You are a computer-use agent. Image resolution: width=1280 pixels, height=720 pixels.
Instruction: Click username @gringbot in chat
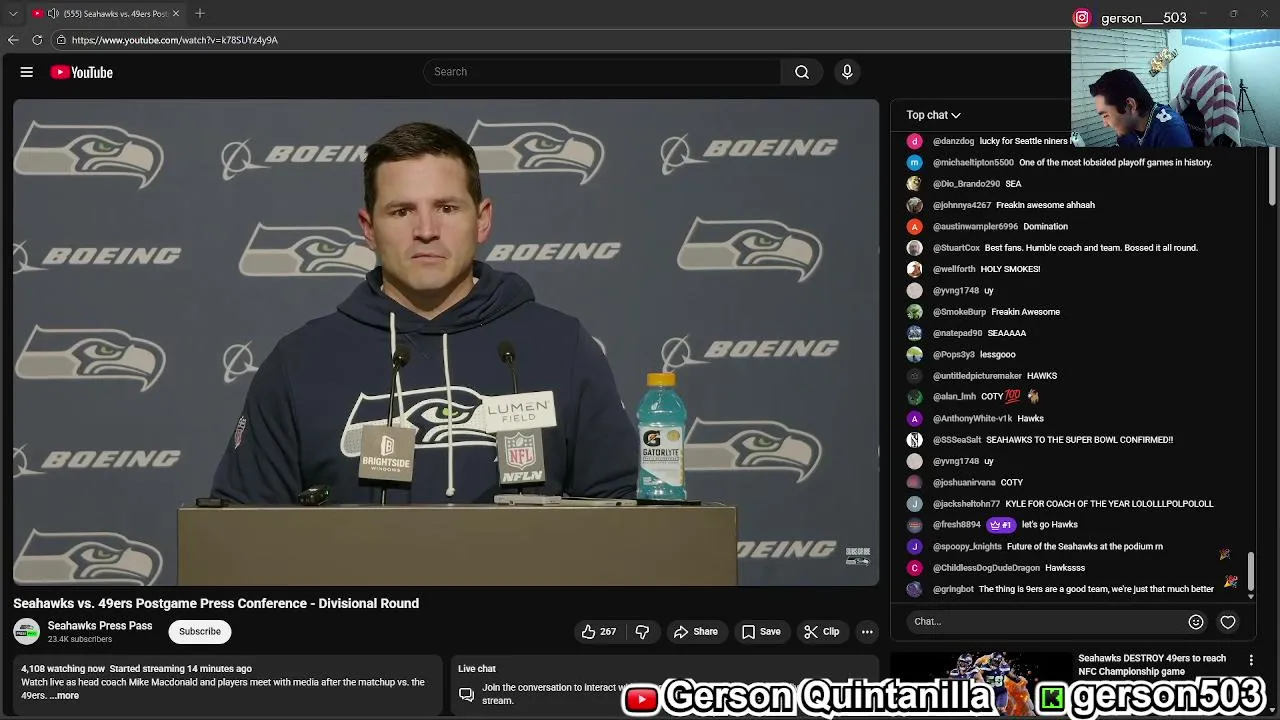pyautogui.click(x=953, y=589)
